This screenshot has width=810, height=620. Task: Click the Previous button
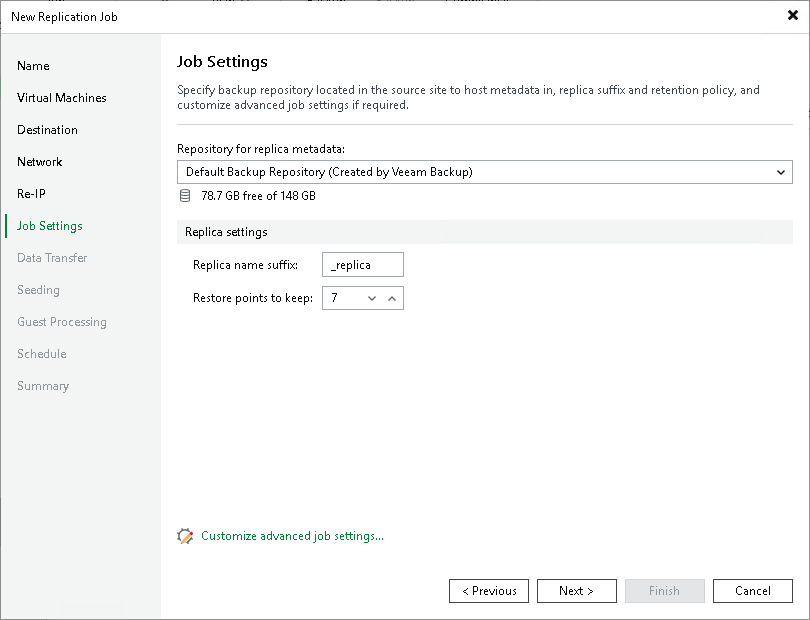point(489,591)
